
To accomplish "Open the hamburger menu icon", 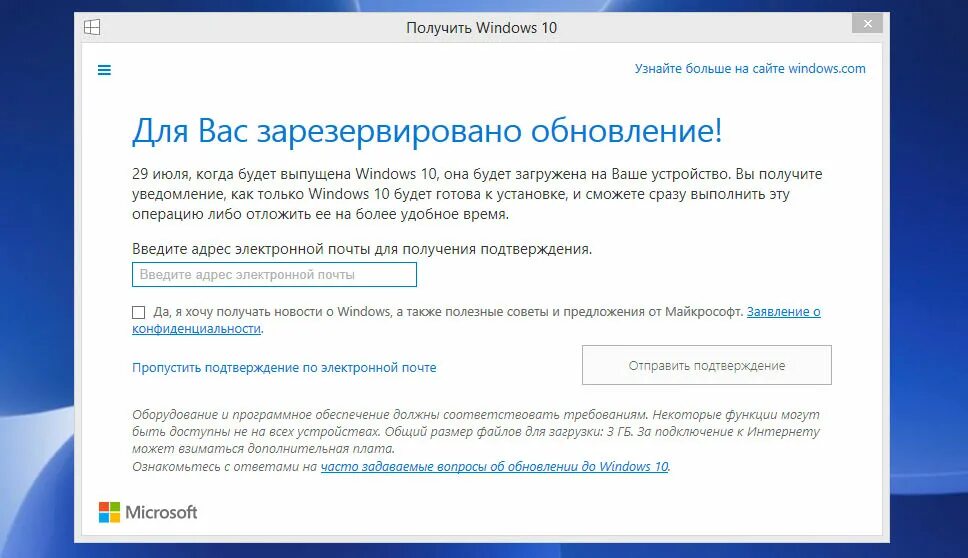I will 104,70.
